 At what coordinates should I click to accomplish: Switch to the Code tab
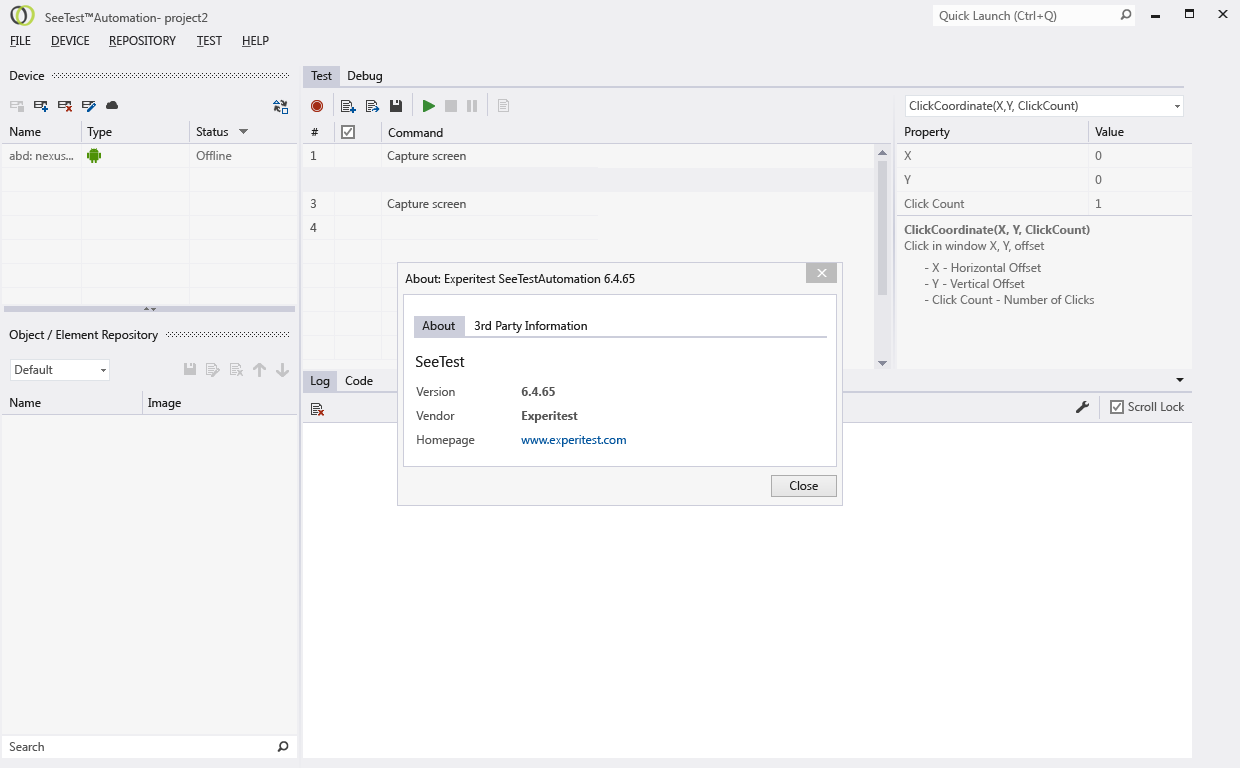point(359,381)
